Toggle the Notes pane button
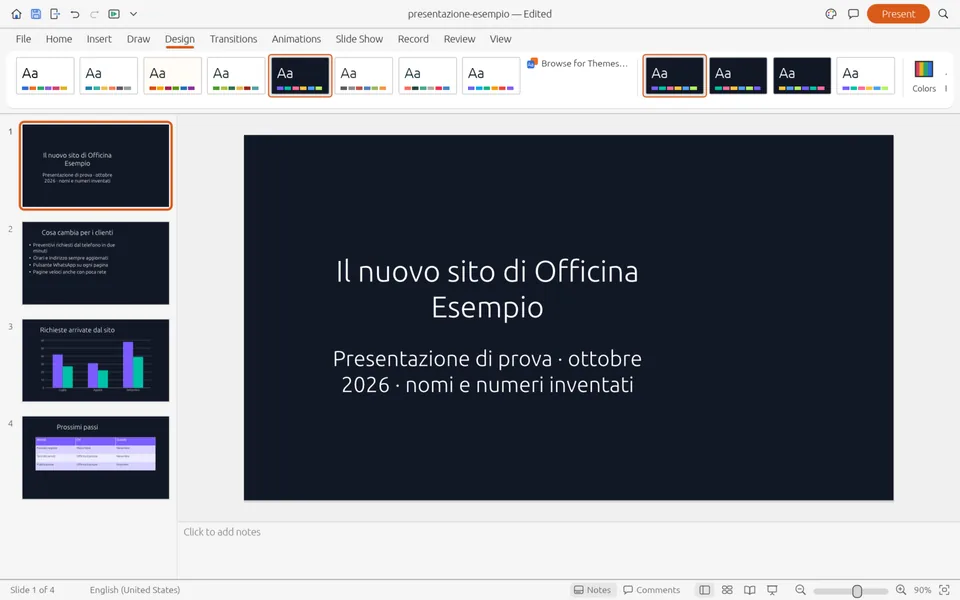 (x=592, y=590)
